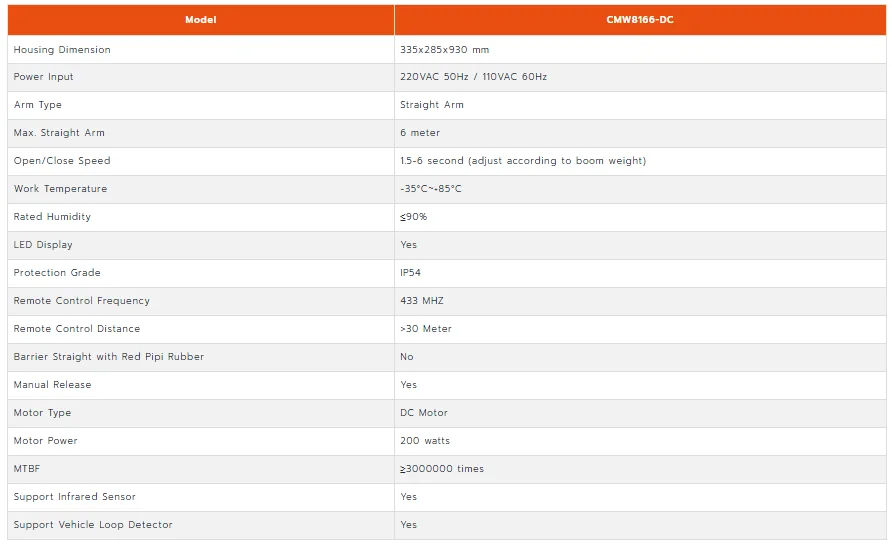Click the MTBF row label
892x544 pixels.
[27, 468]
